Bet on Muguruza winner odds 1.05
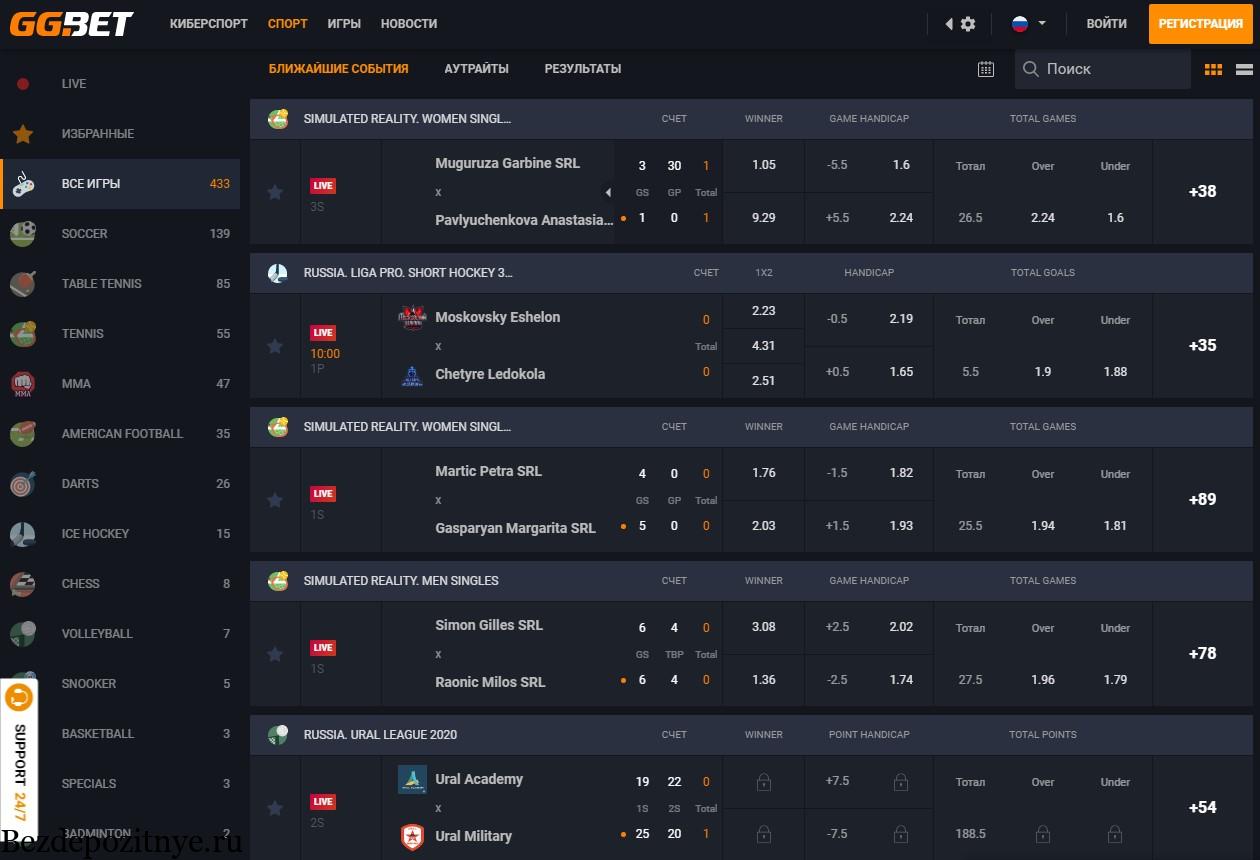The image size is (1260, 860). click(764, 166)
